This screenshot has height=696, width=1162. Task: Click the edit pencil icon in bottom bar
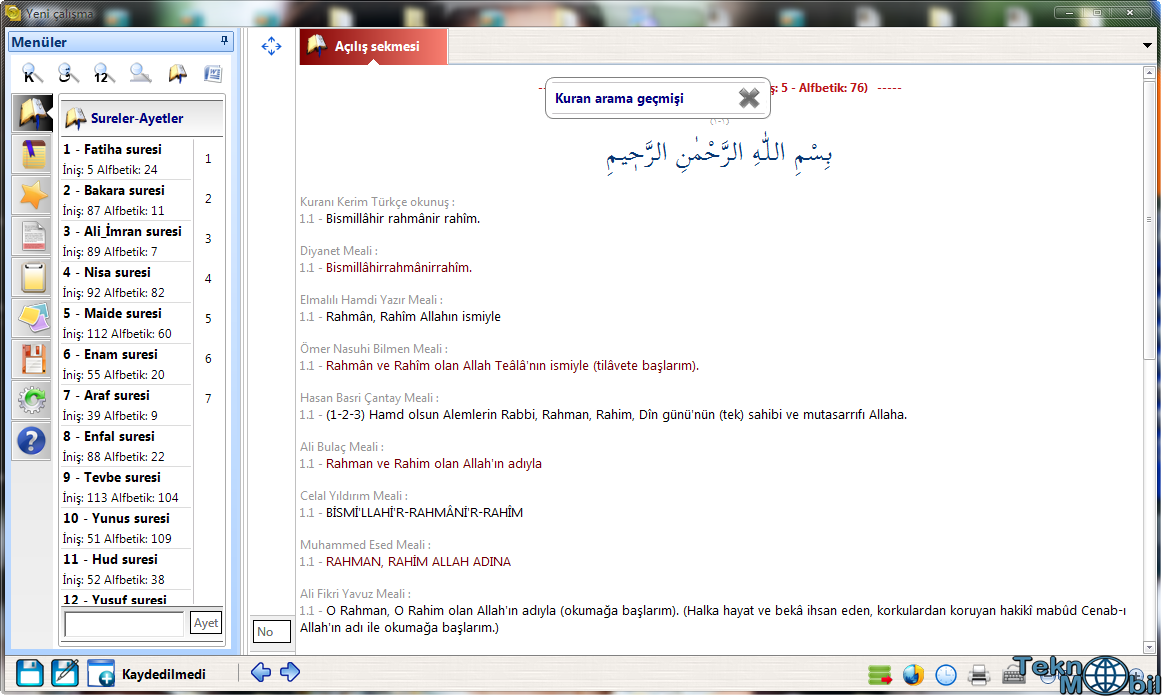point(65,673)
